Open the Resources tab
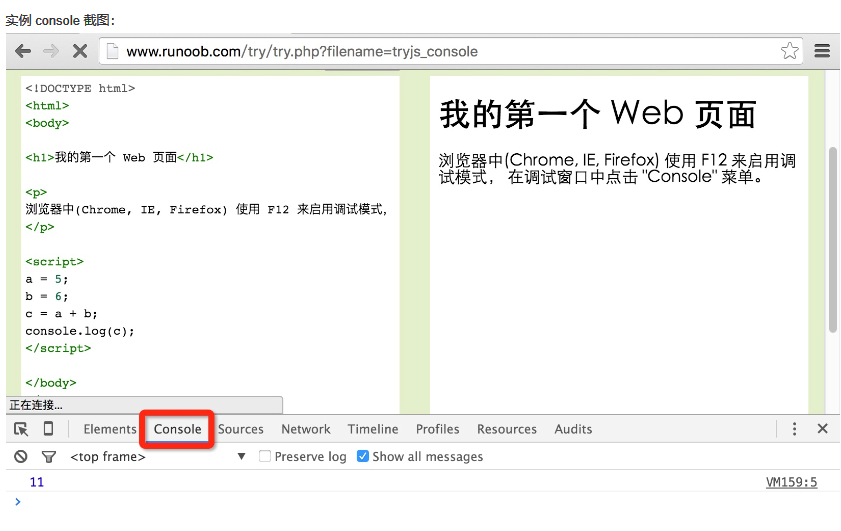Viewport: 841px width, 531px height. 507,429
